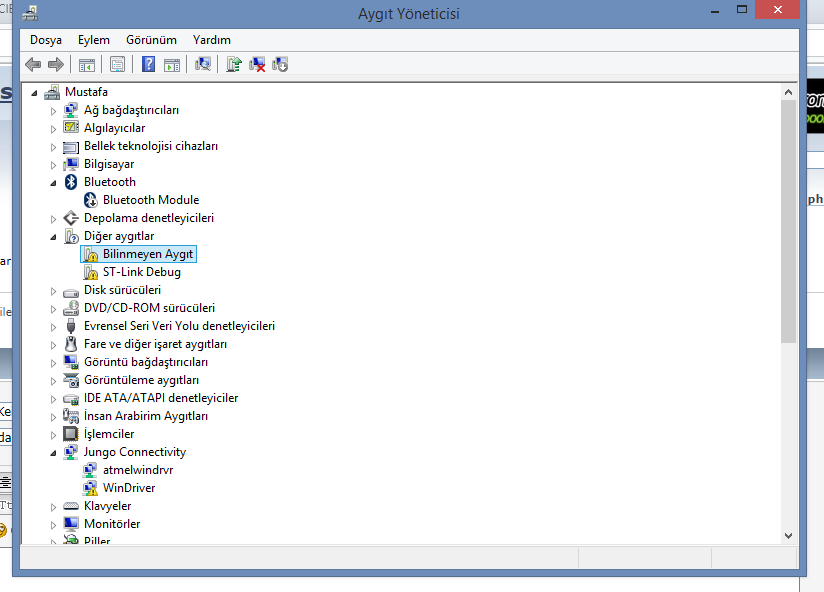The width and height of the screenshot is (824, 592).
Task: Update driver software toolbar icon
Action: [x=234, y=65]
